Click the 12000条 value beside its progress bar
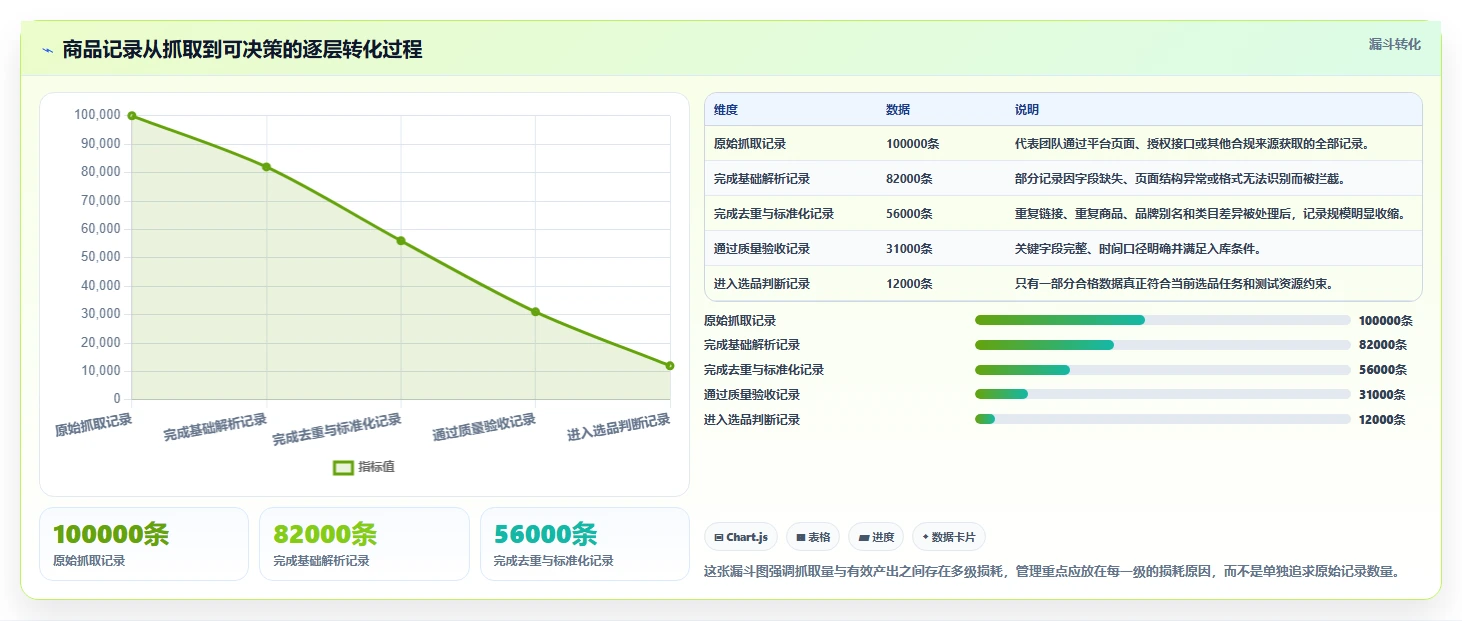The width and height of the screenshot is (1462, 621). tap(1383, 420)
